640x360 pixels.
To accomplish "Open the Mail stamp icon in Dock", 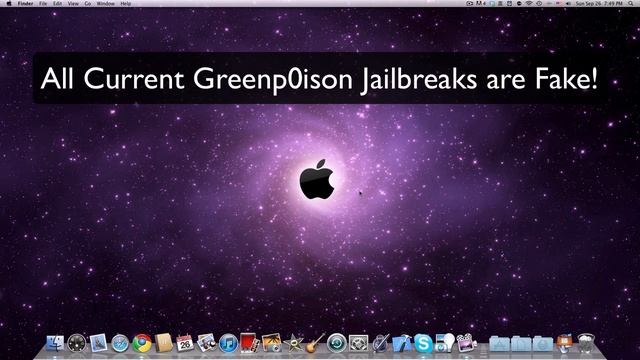I will coord(98,343).
